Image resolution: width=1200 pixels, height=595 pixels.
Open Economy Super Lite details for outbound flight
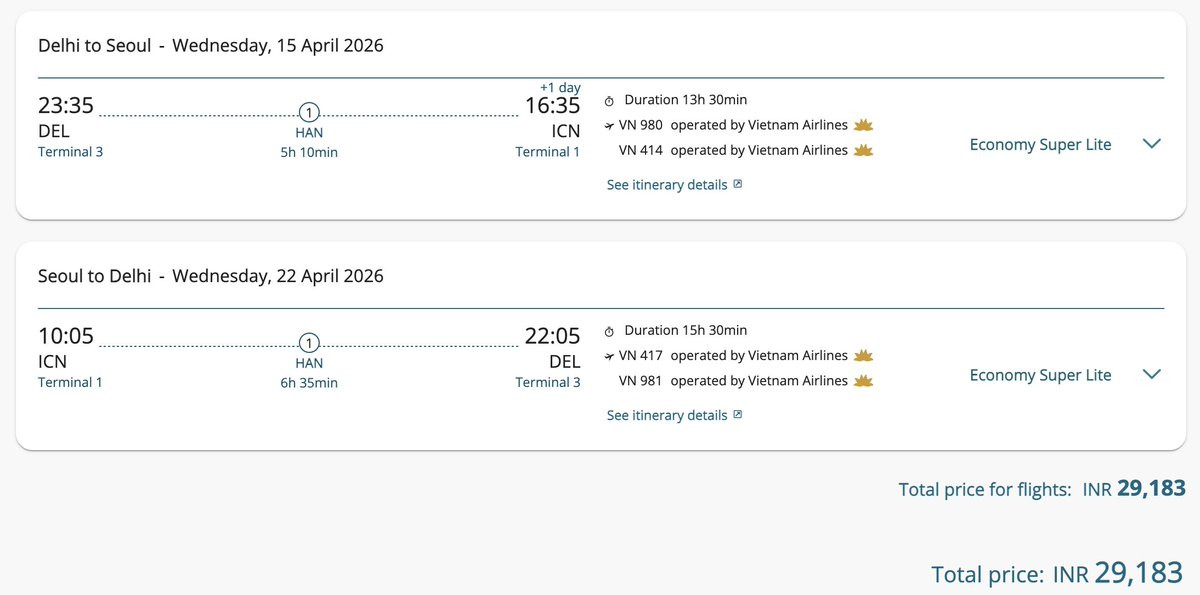1040,144
